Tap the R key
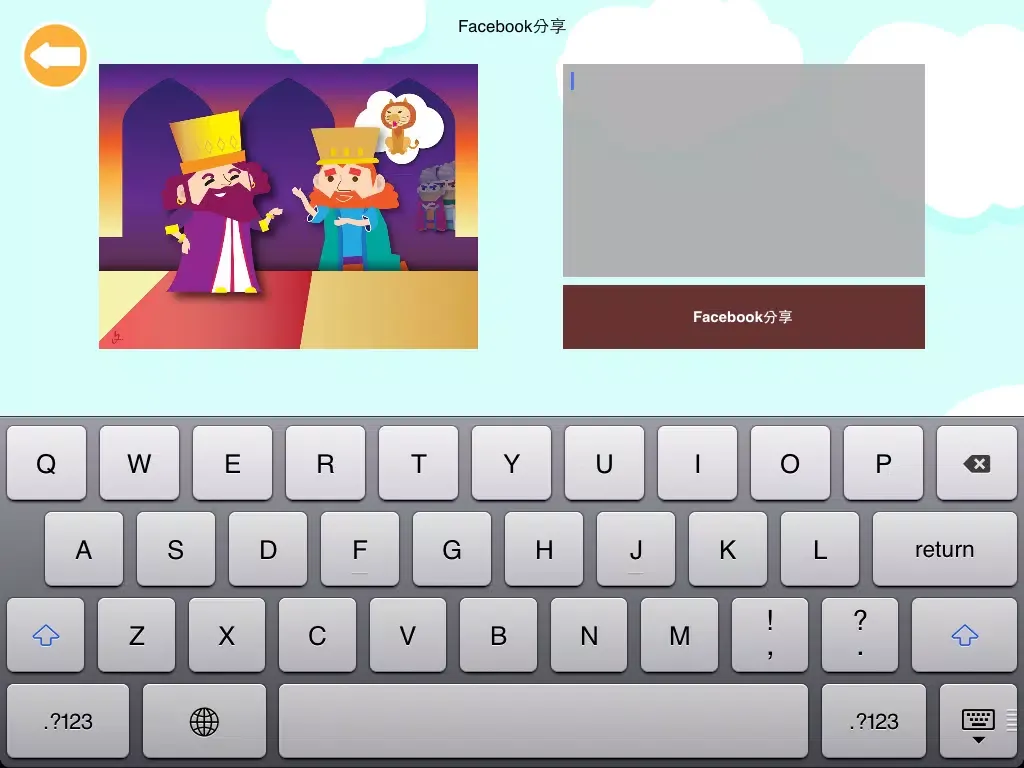Viewport: 1024px width, 768px height. coord(325,463)
